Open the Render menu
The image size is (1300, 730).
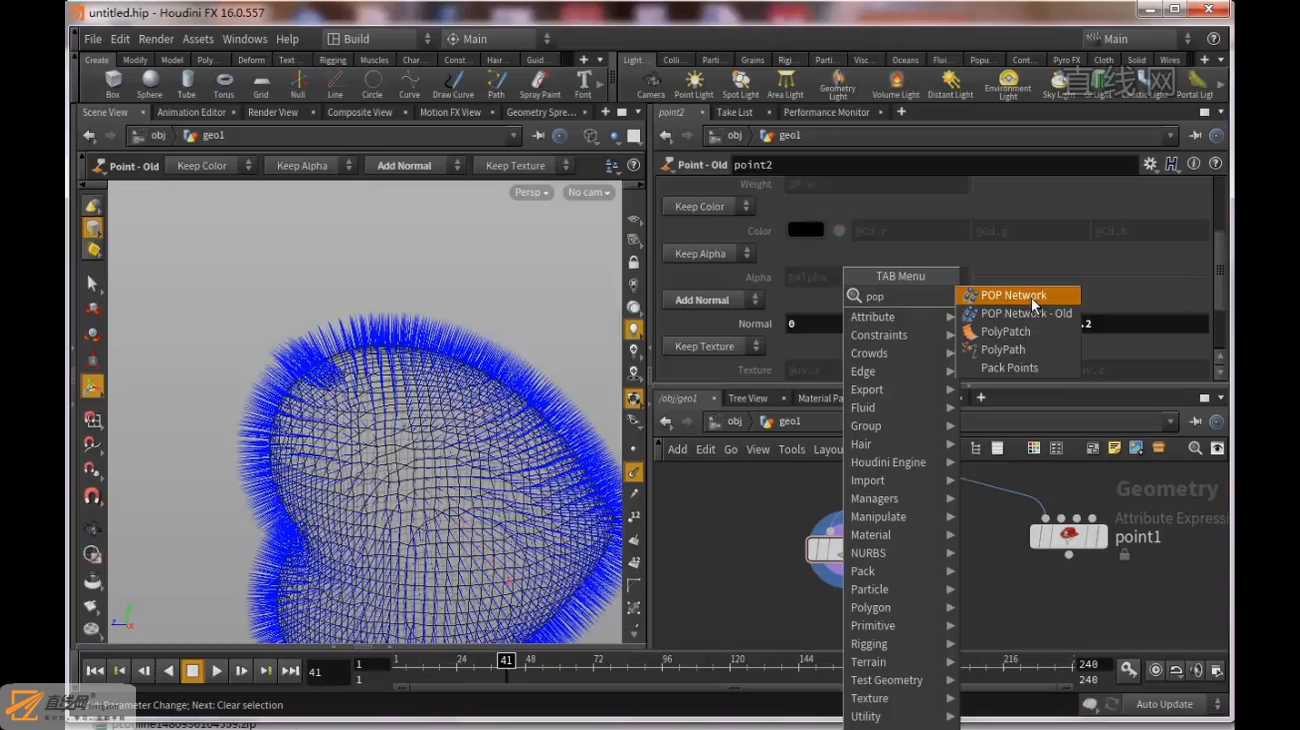pos(156,39)
